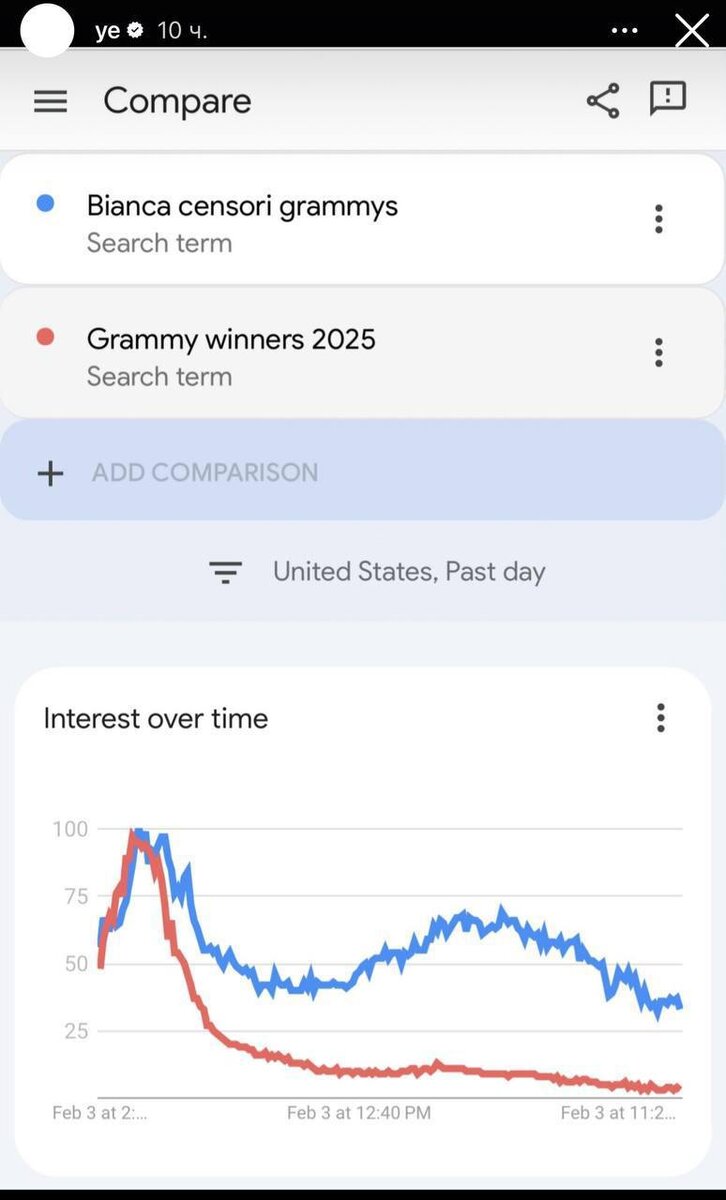
Task: Click the plus icon to add comparison
Action: tap(50, 473)
